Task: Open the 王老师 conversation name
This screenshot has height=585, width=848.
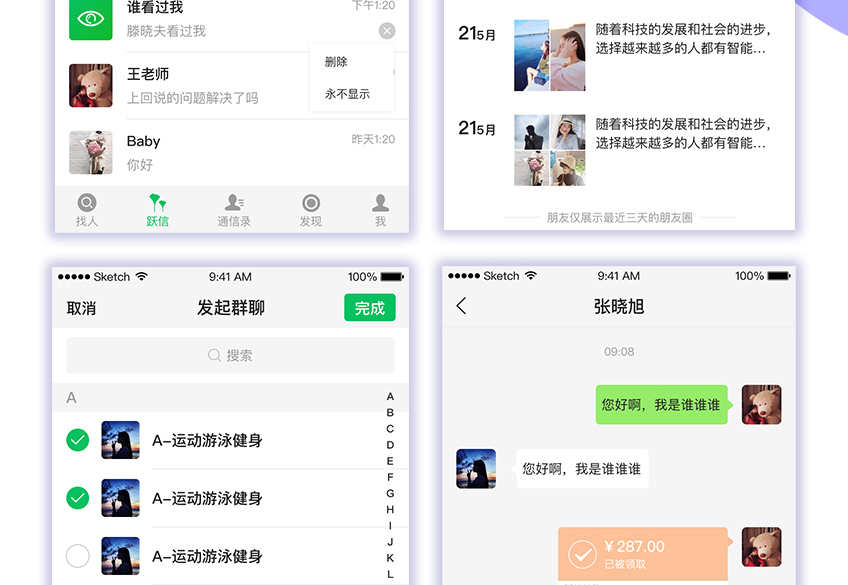Action: pos(148,74)
